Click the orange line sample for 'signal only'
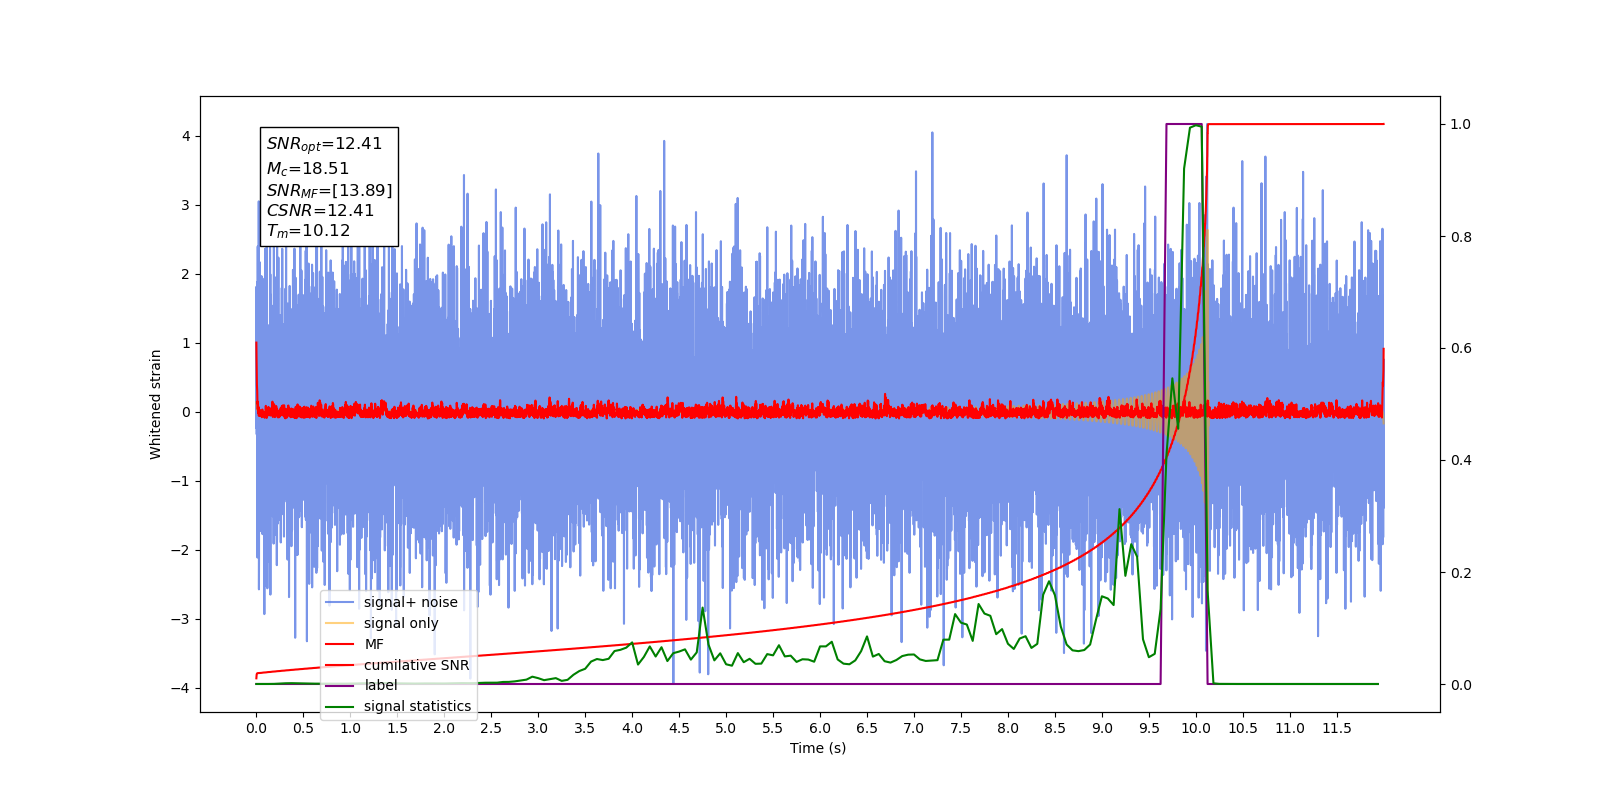1600x800 pixels. [340, 623]
